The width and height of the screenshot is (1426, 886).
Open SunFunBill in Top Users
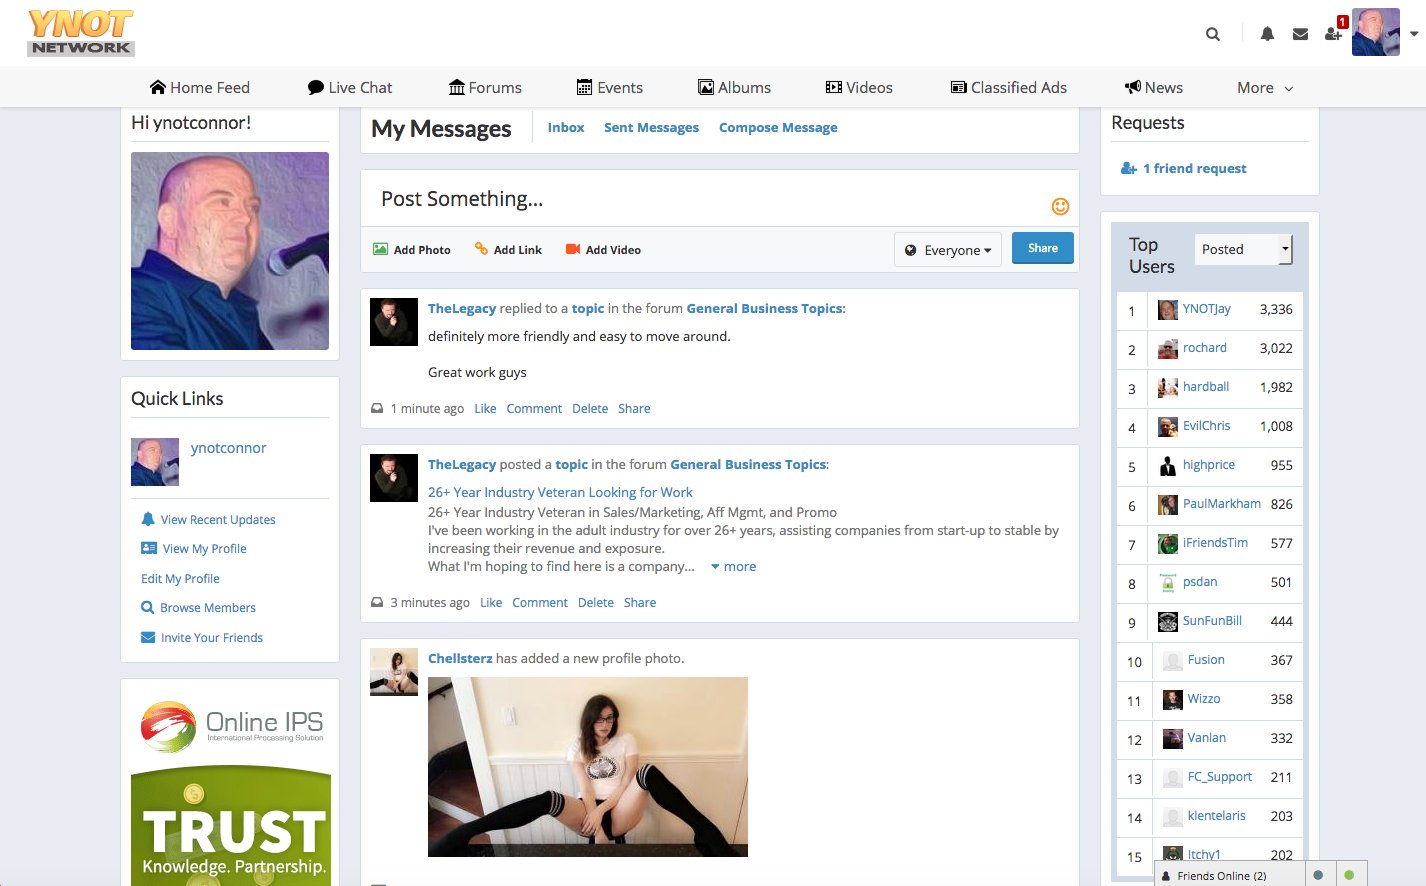click(x=1212, y=621)
